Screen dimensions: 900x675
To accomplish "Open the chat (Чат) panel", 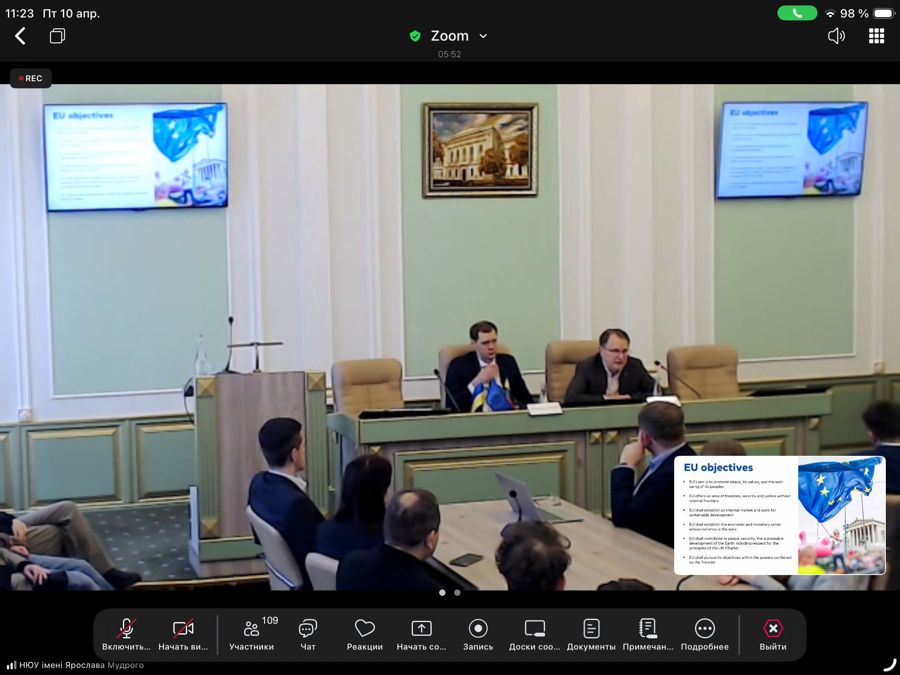I will click(308, 629).
